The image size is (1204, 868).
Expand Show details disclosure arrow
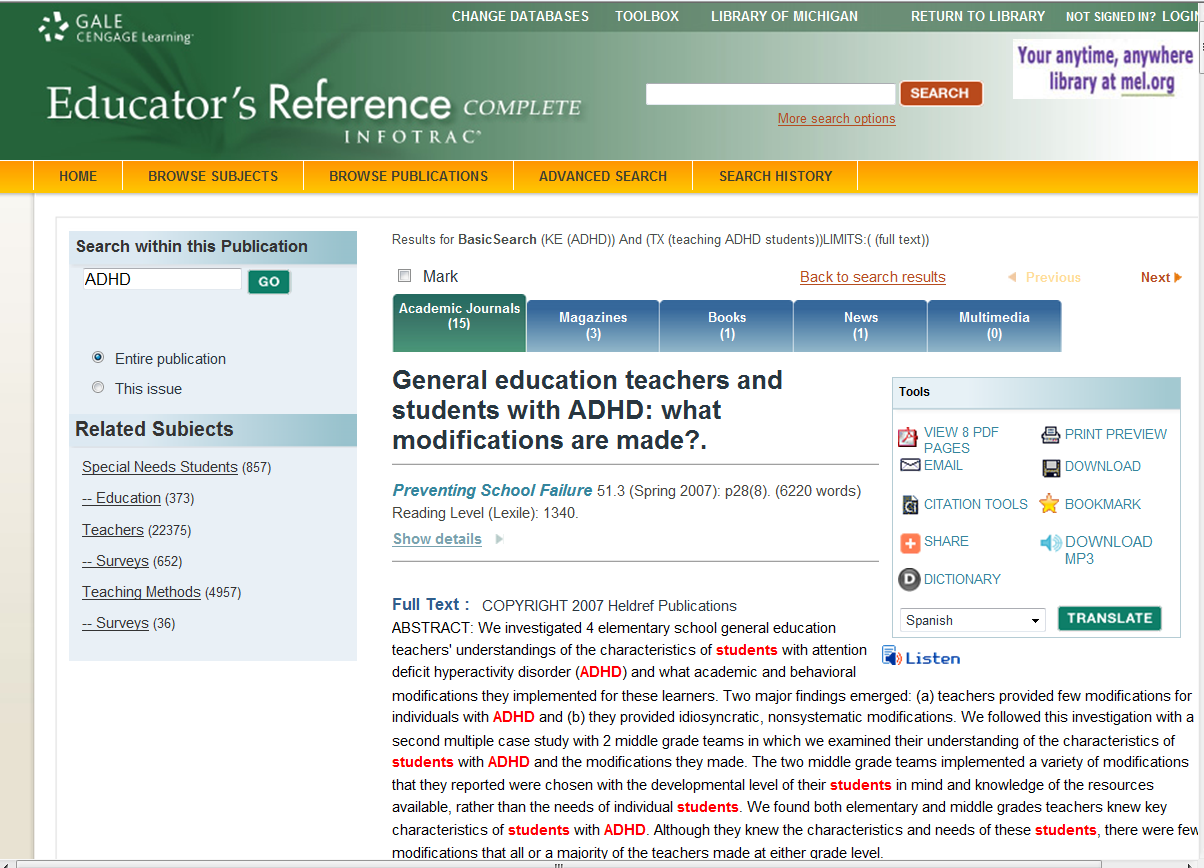coord(499,539)
